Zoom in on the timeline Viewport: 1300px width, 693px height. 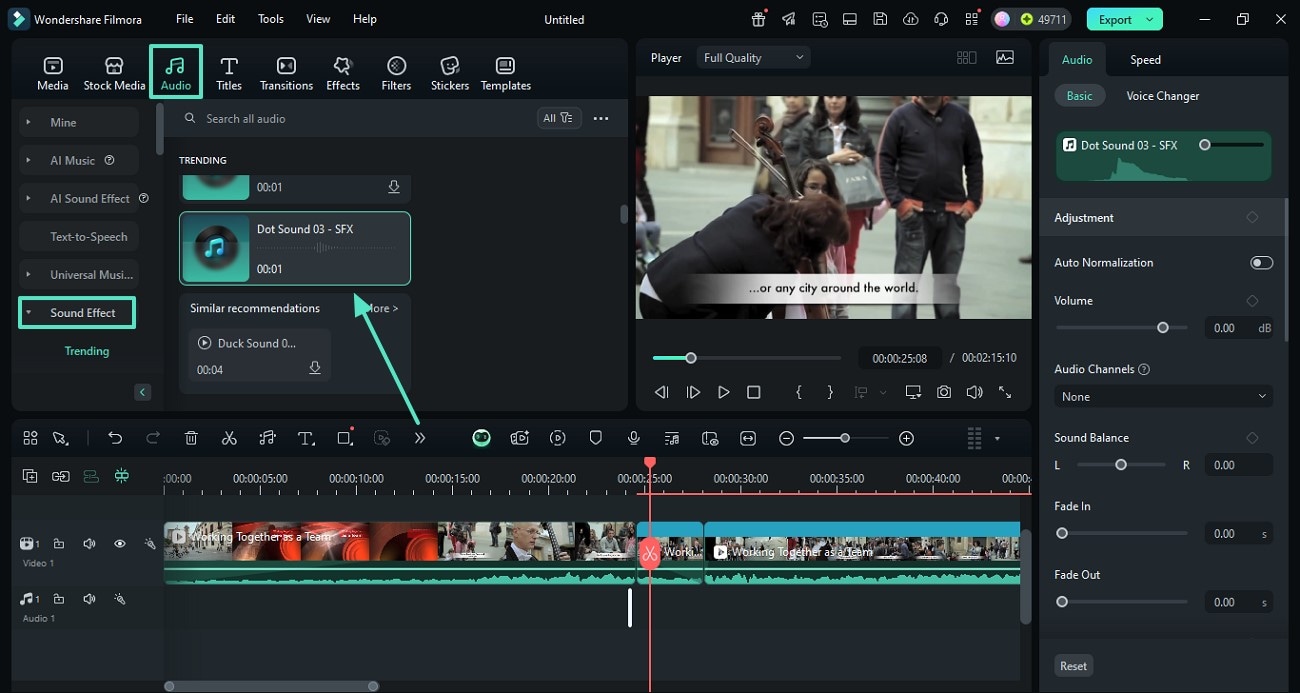pos(906,438)
